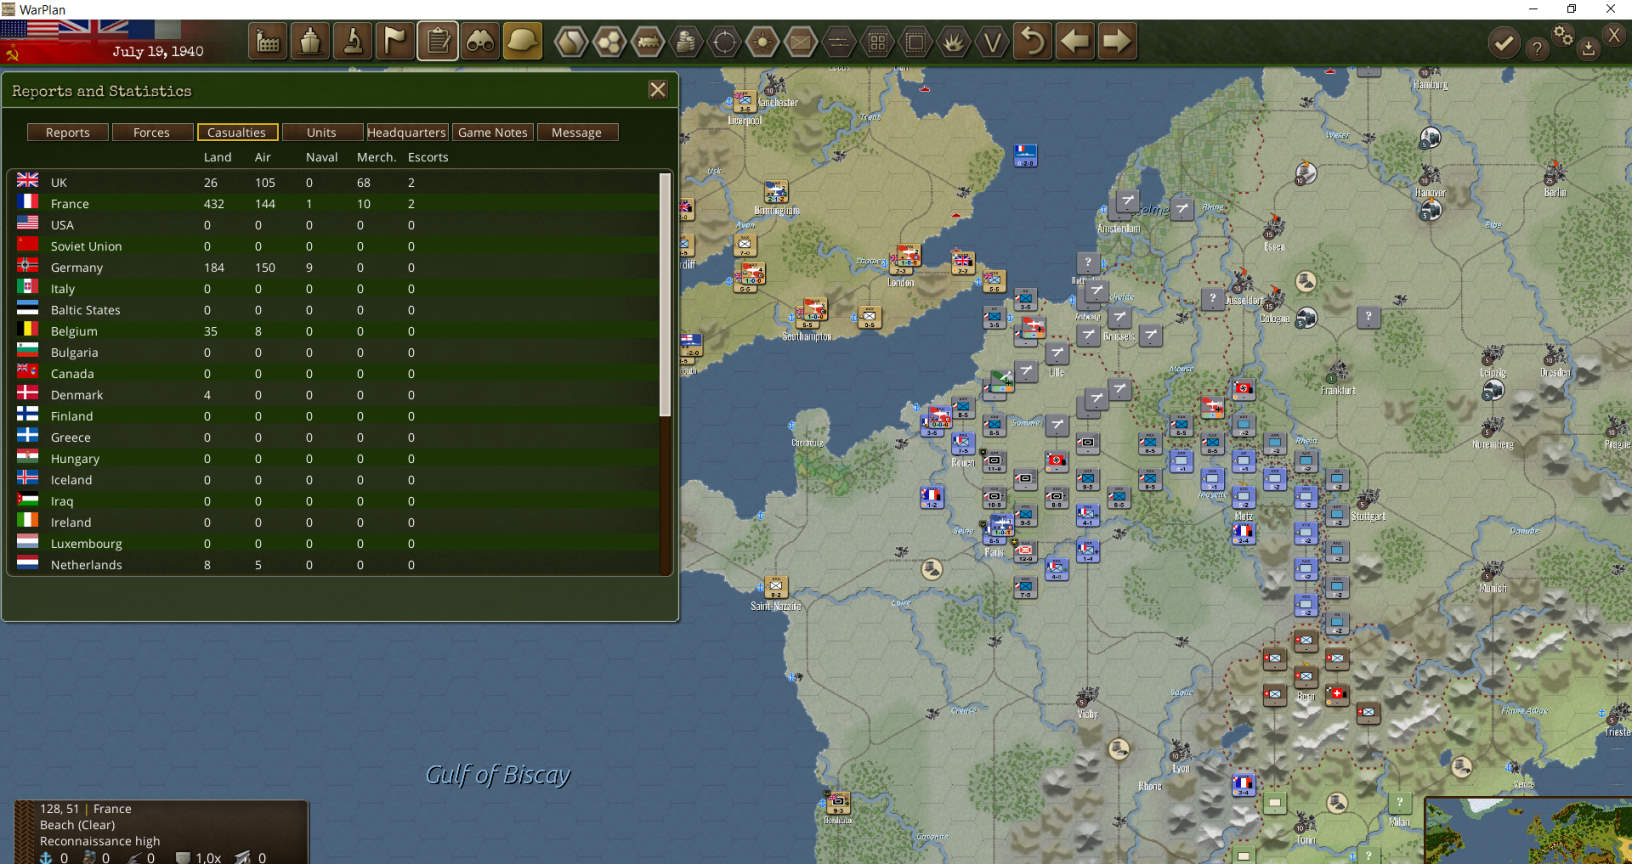Click the ship icon in the toolbar
The image size is (1632, 864).
[310, 42]
